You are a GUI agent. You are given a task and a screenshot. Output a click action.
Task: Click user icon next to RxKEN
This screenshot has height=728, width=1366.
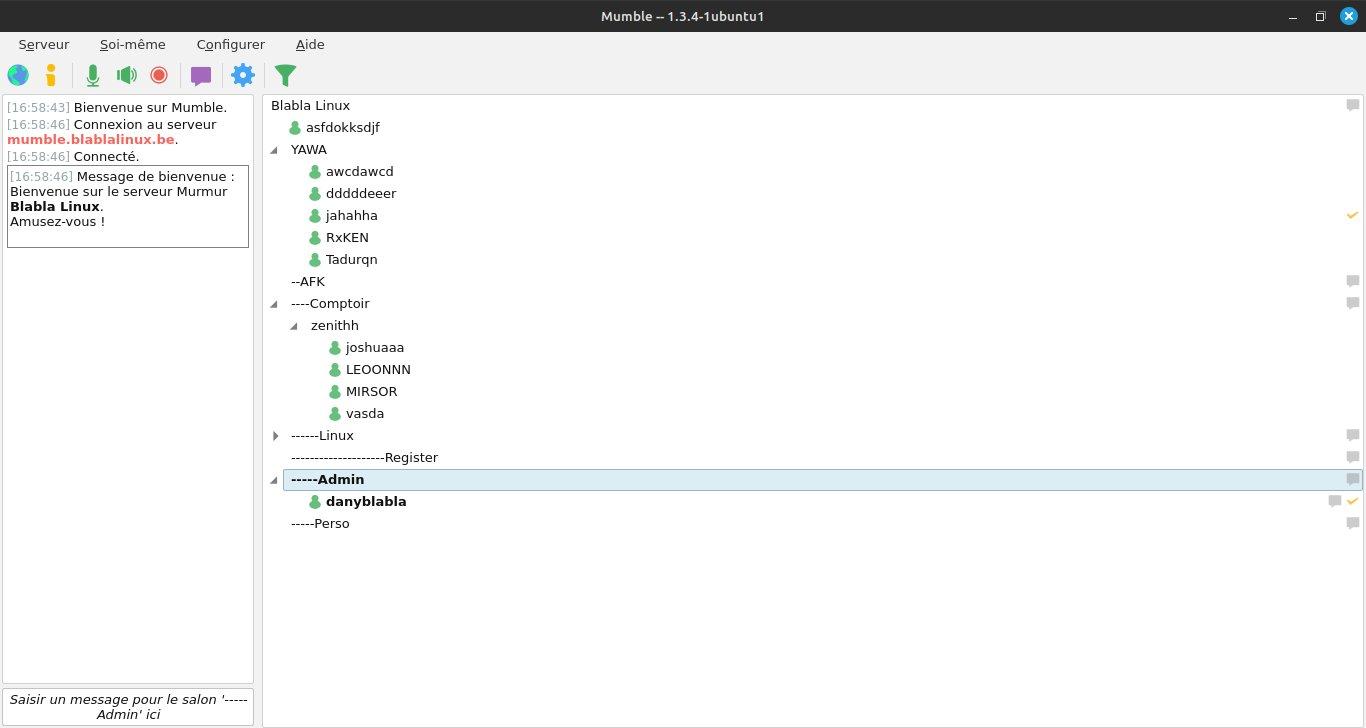[x=315, y=238]
